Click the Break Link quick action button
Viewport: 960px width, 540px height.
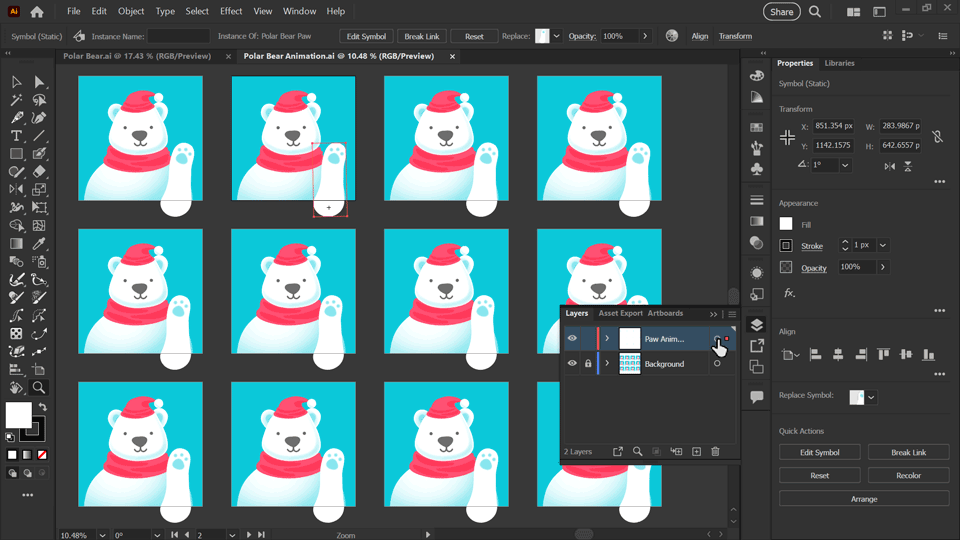[x=908, y=452]
